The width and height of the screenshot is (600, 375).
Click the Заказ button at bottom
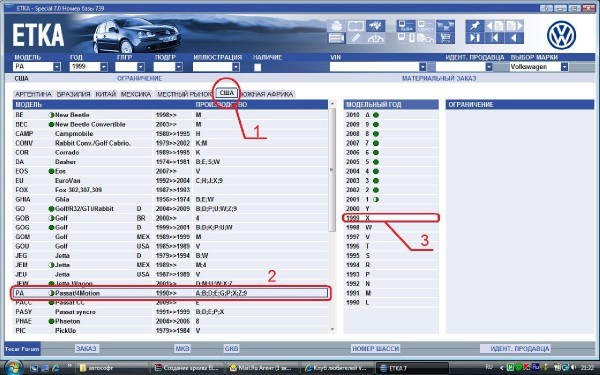point(86,349)
